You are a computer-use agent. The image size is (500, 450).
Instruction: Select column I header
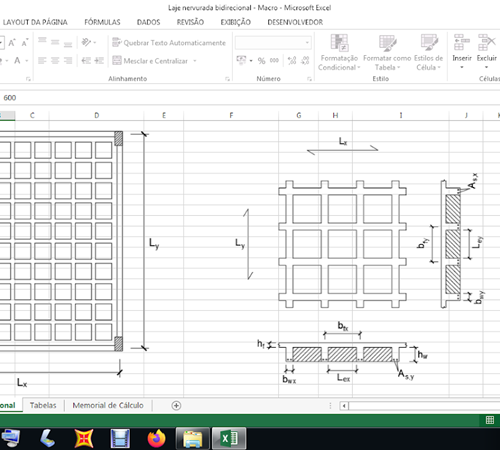click(x=401, y=115)
